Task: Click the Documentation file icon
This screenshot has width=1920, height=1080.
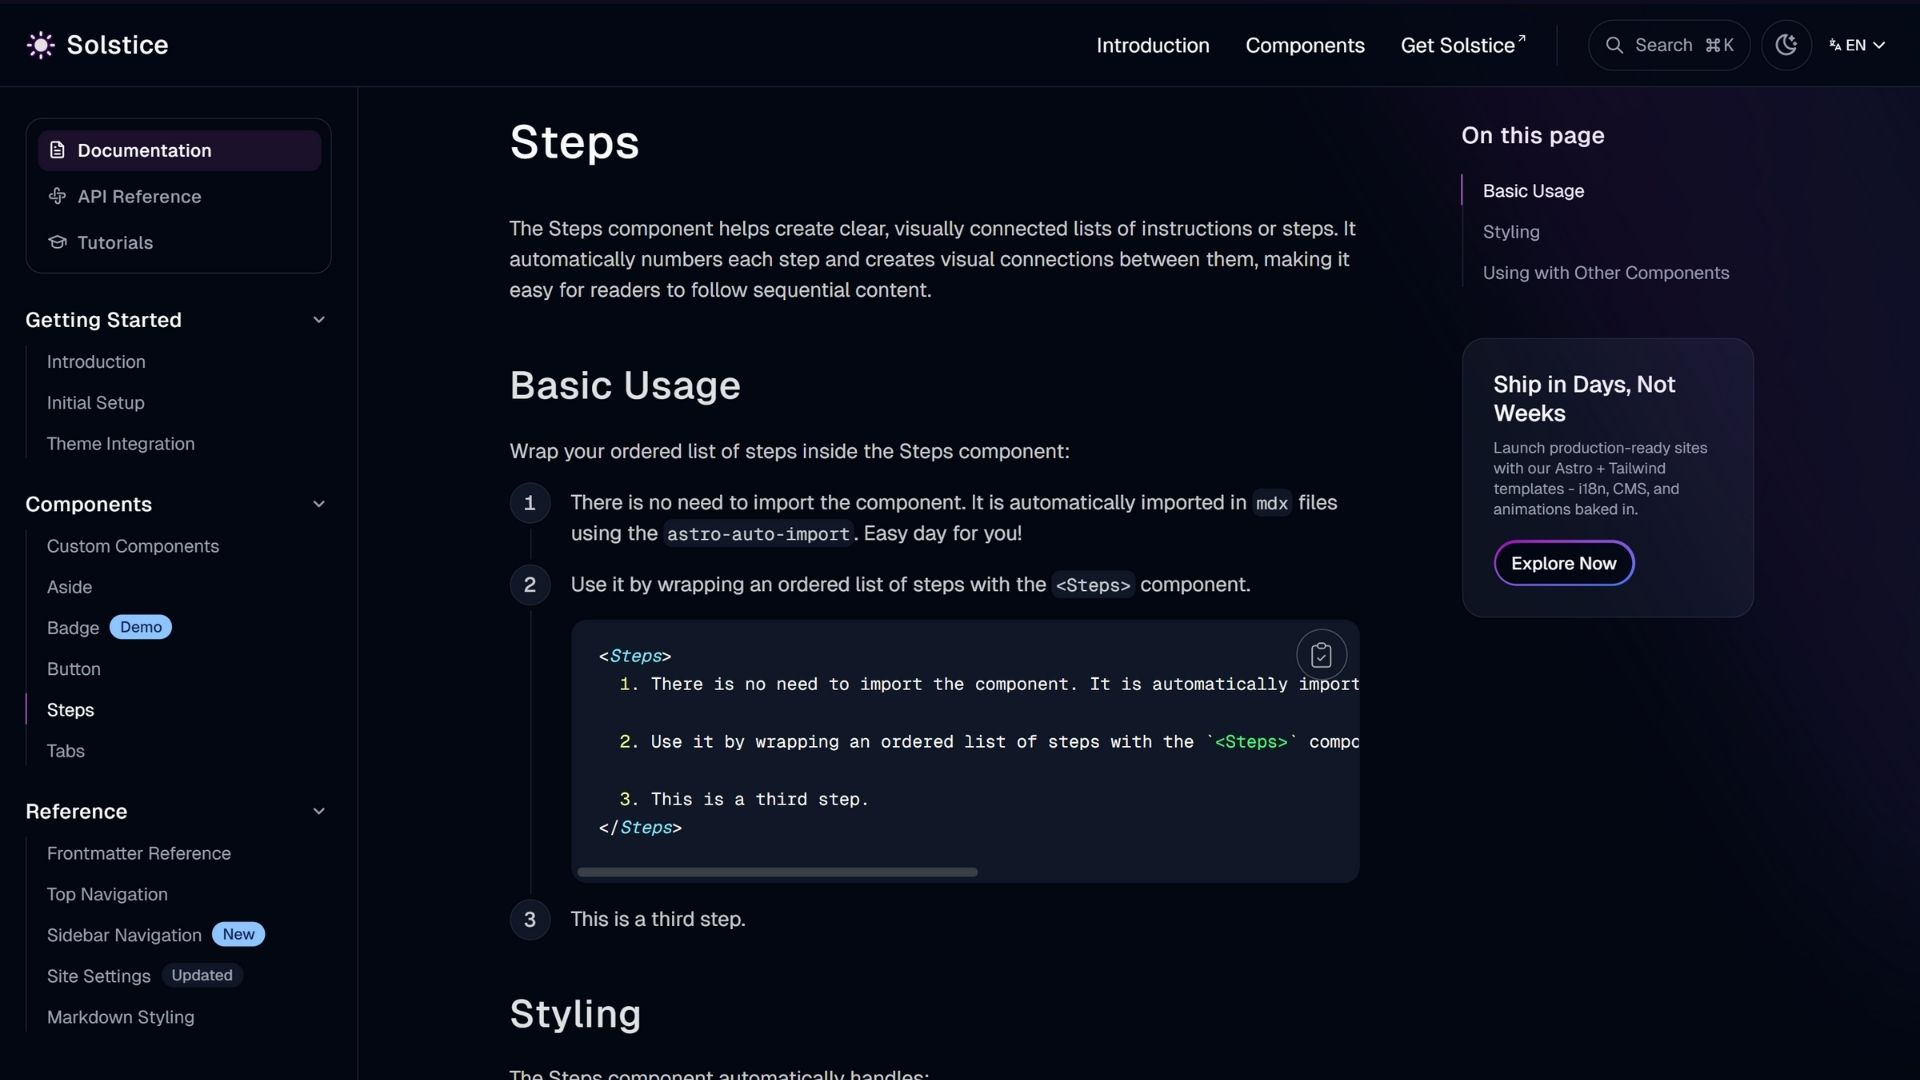Action: pos(57,150)
